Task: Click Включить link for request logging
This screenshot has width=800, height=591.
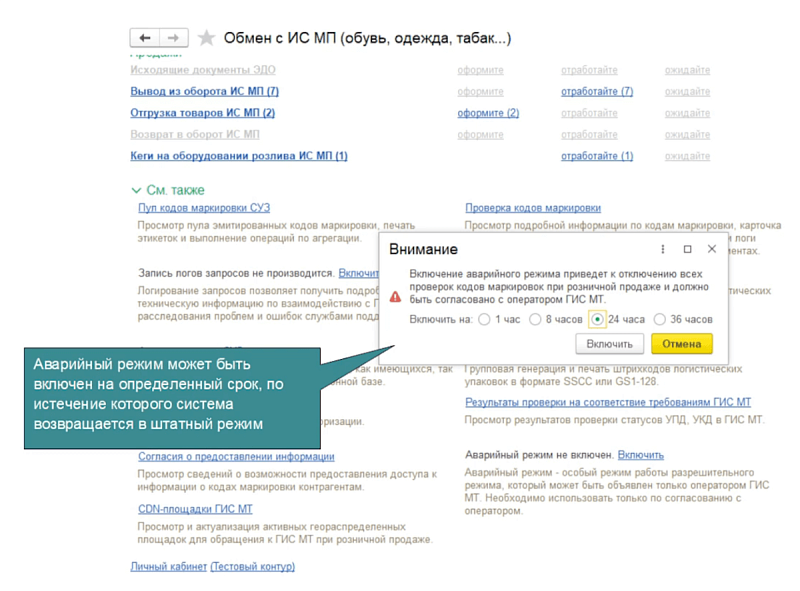Action: point(359,273)
